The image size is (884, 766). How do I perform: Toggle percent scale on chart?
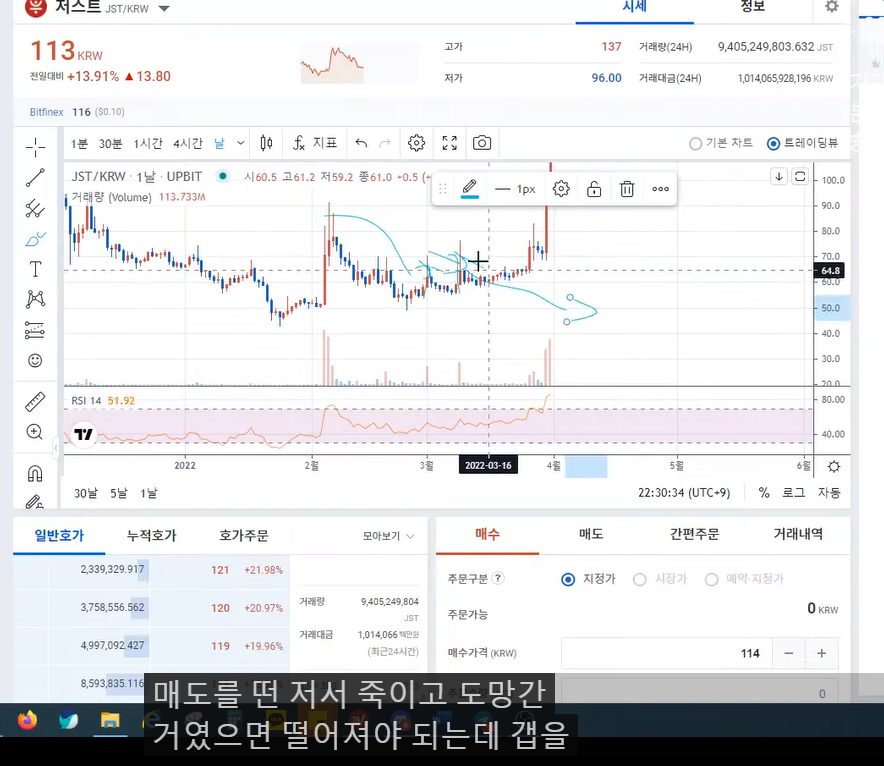pyautogui.click(x=764, y=493)
